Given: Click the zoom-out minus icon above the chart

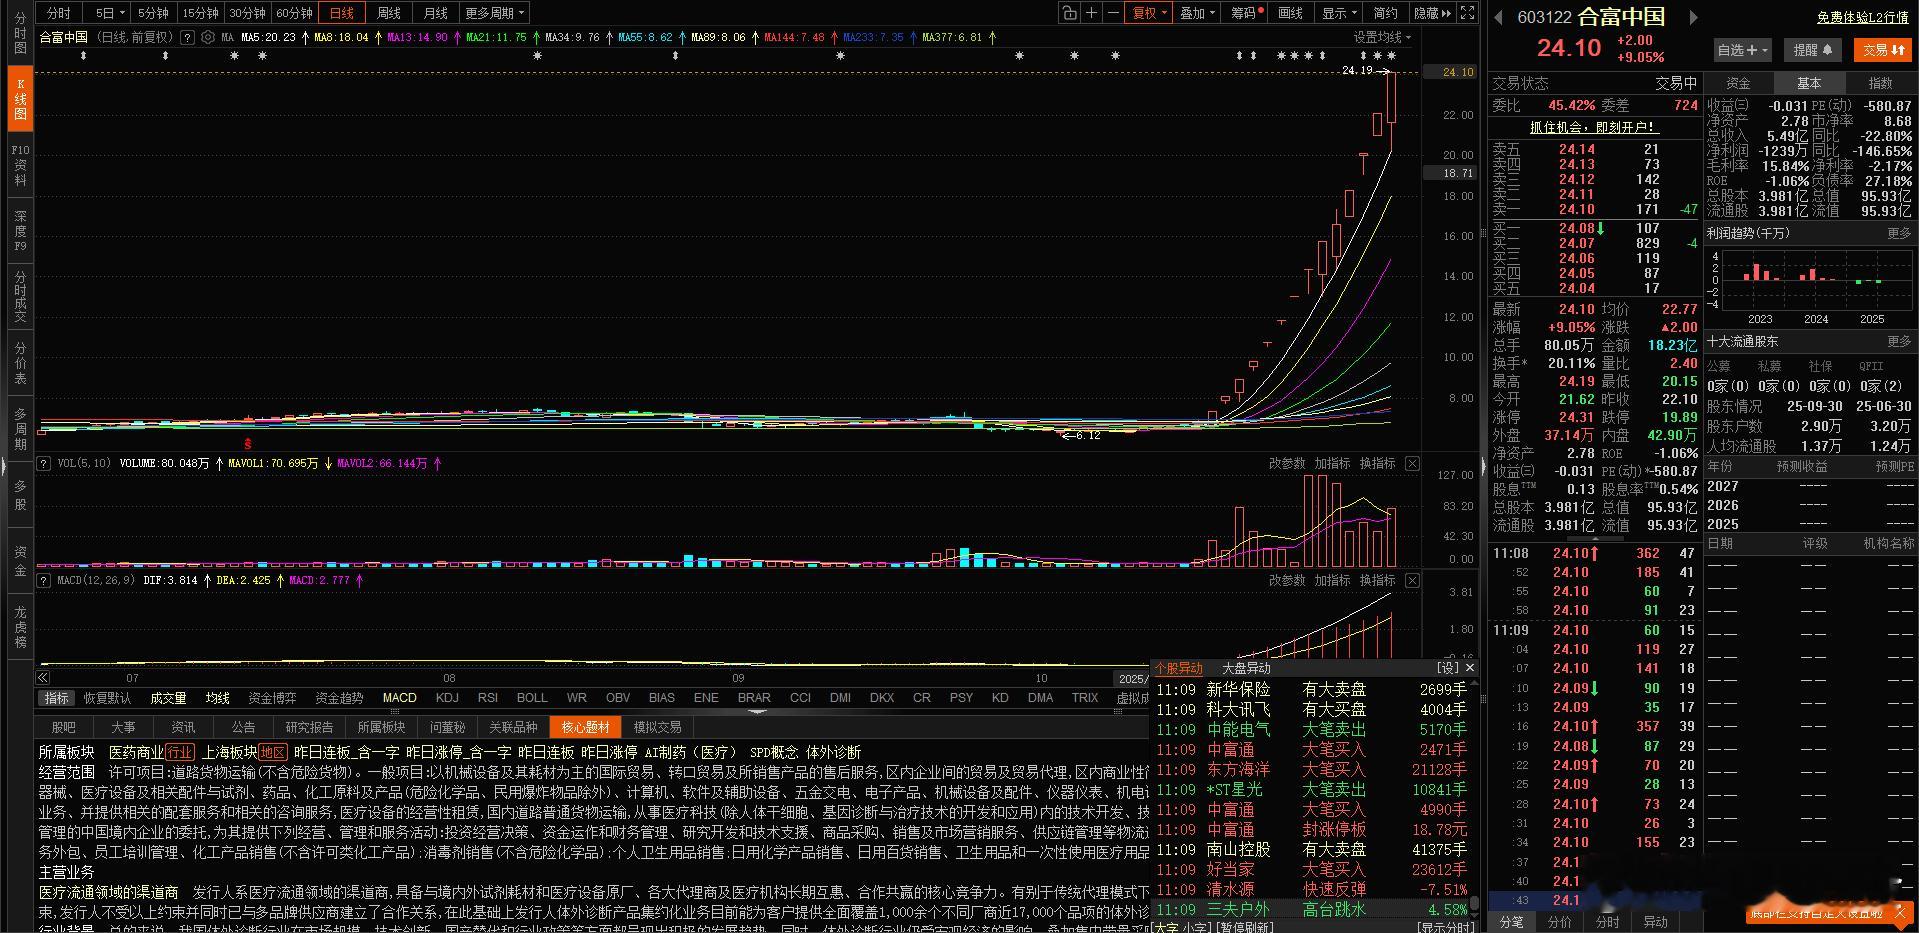Looking at the screenshot, I should pos(1113,13).
